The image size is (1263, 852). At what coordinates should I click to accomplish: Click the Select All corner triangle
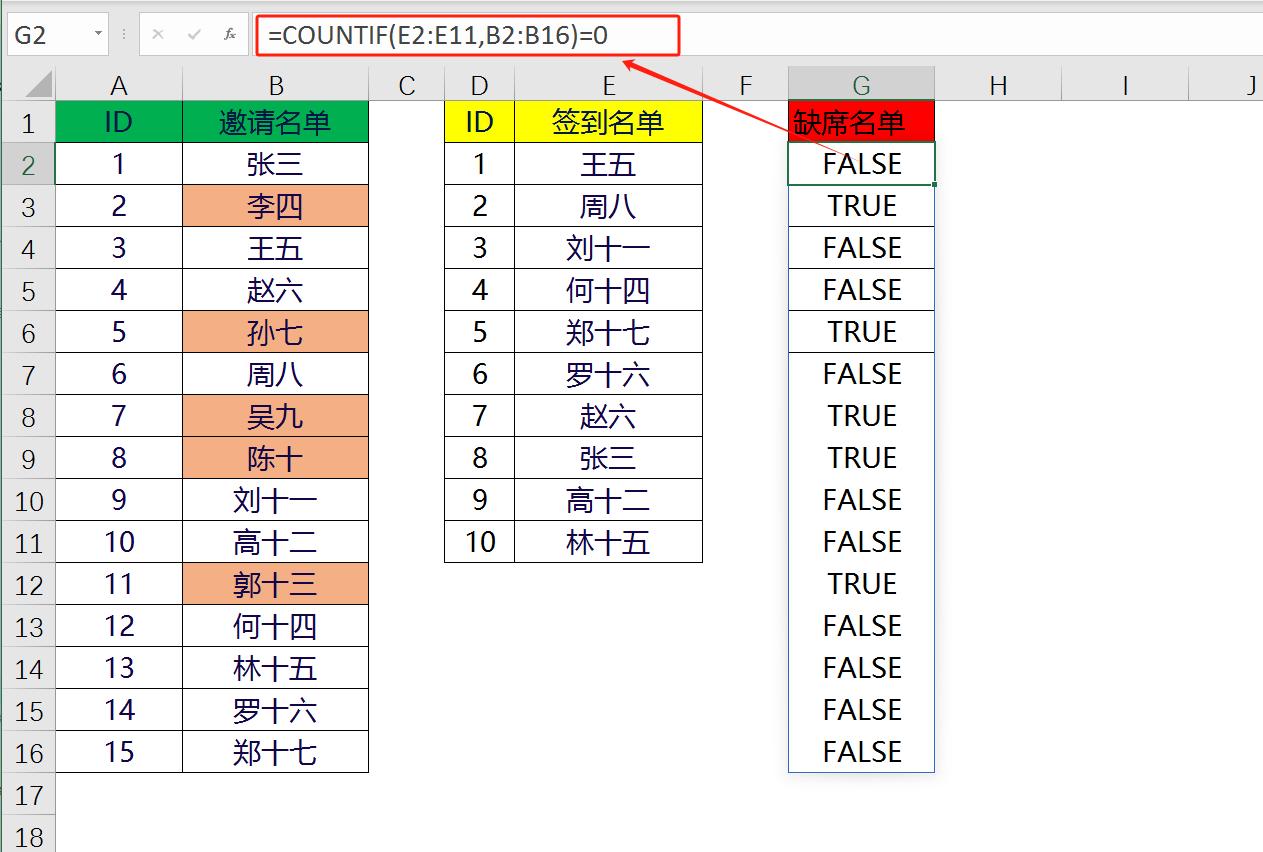(37, 84)
